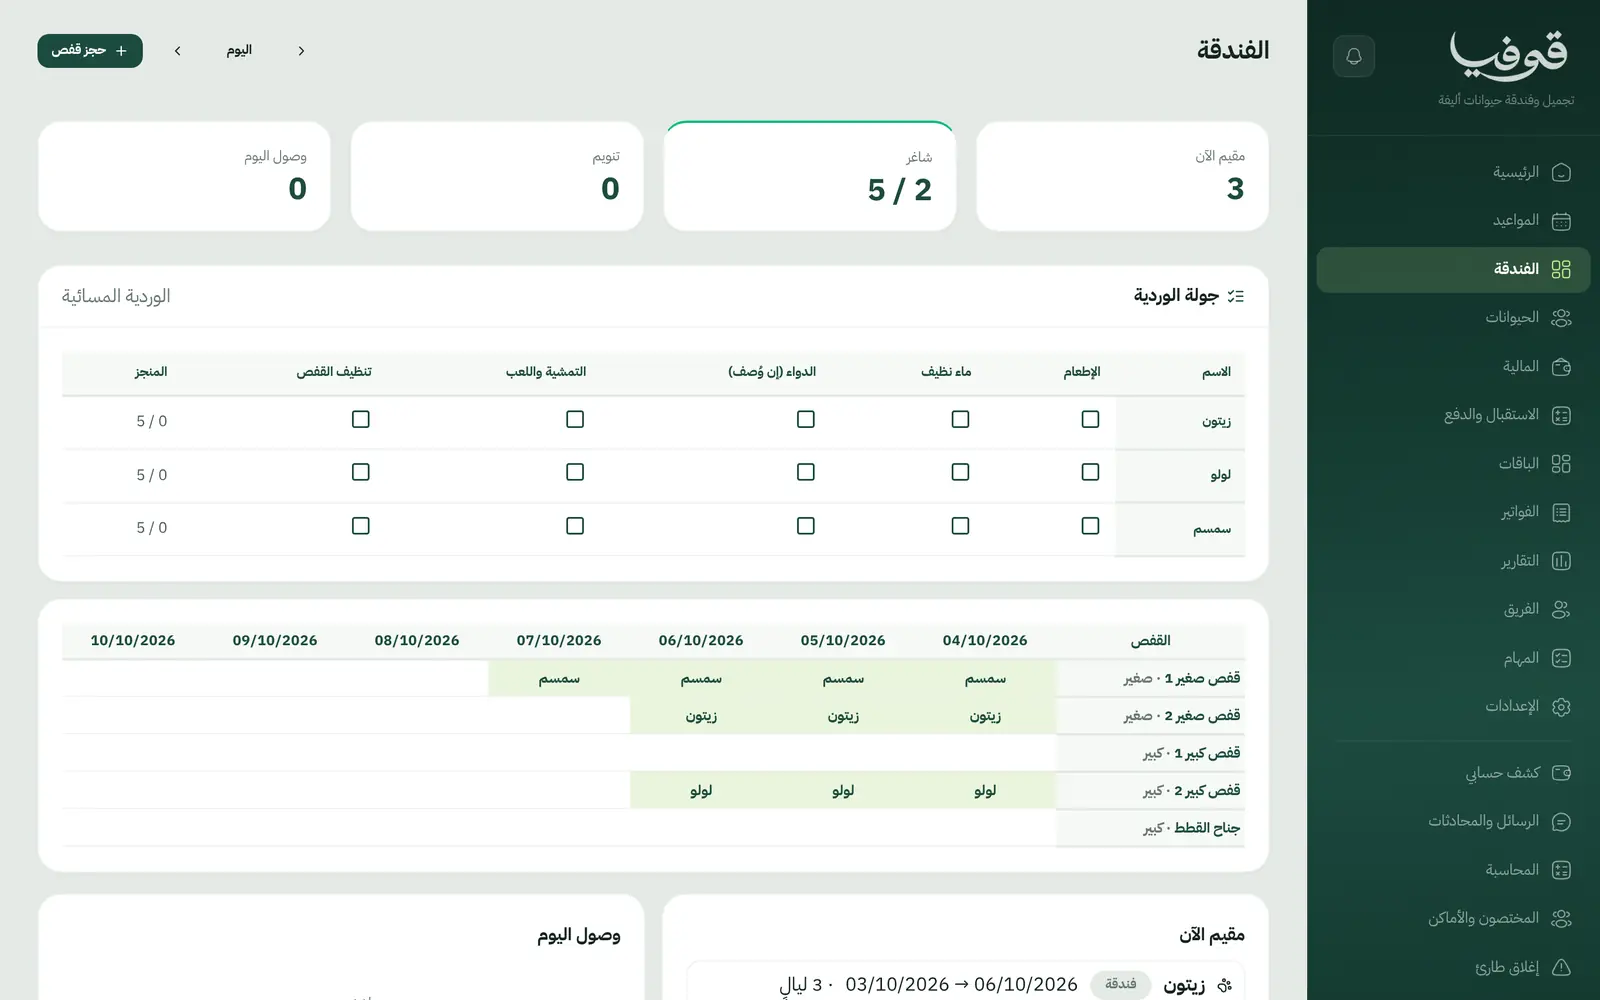
Task: Check الإطعام for سمسم
Action: tap(1090, 525)
